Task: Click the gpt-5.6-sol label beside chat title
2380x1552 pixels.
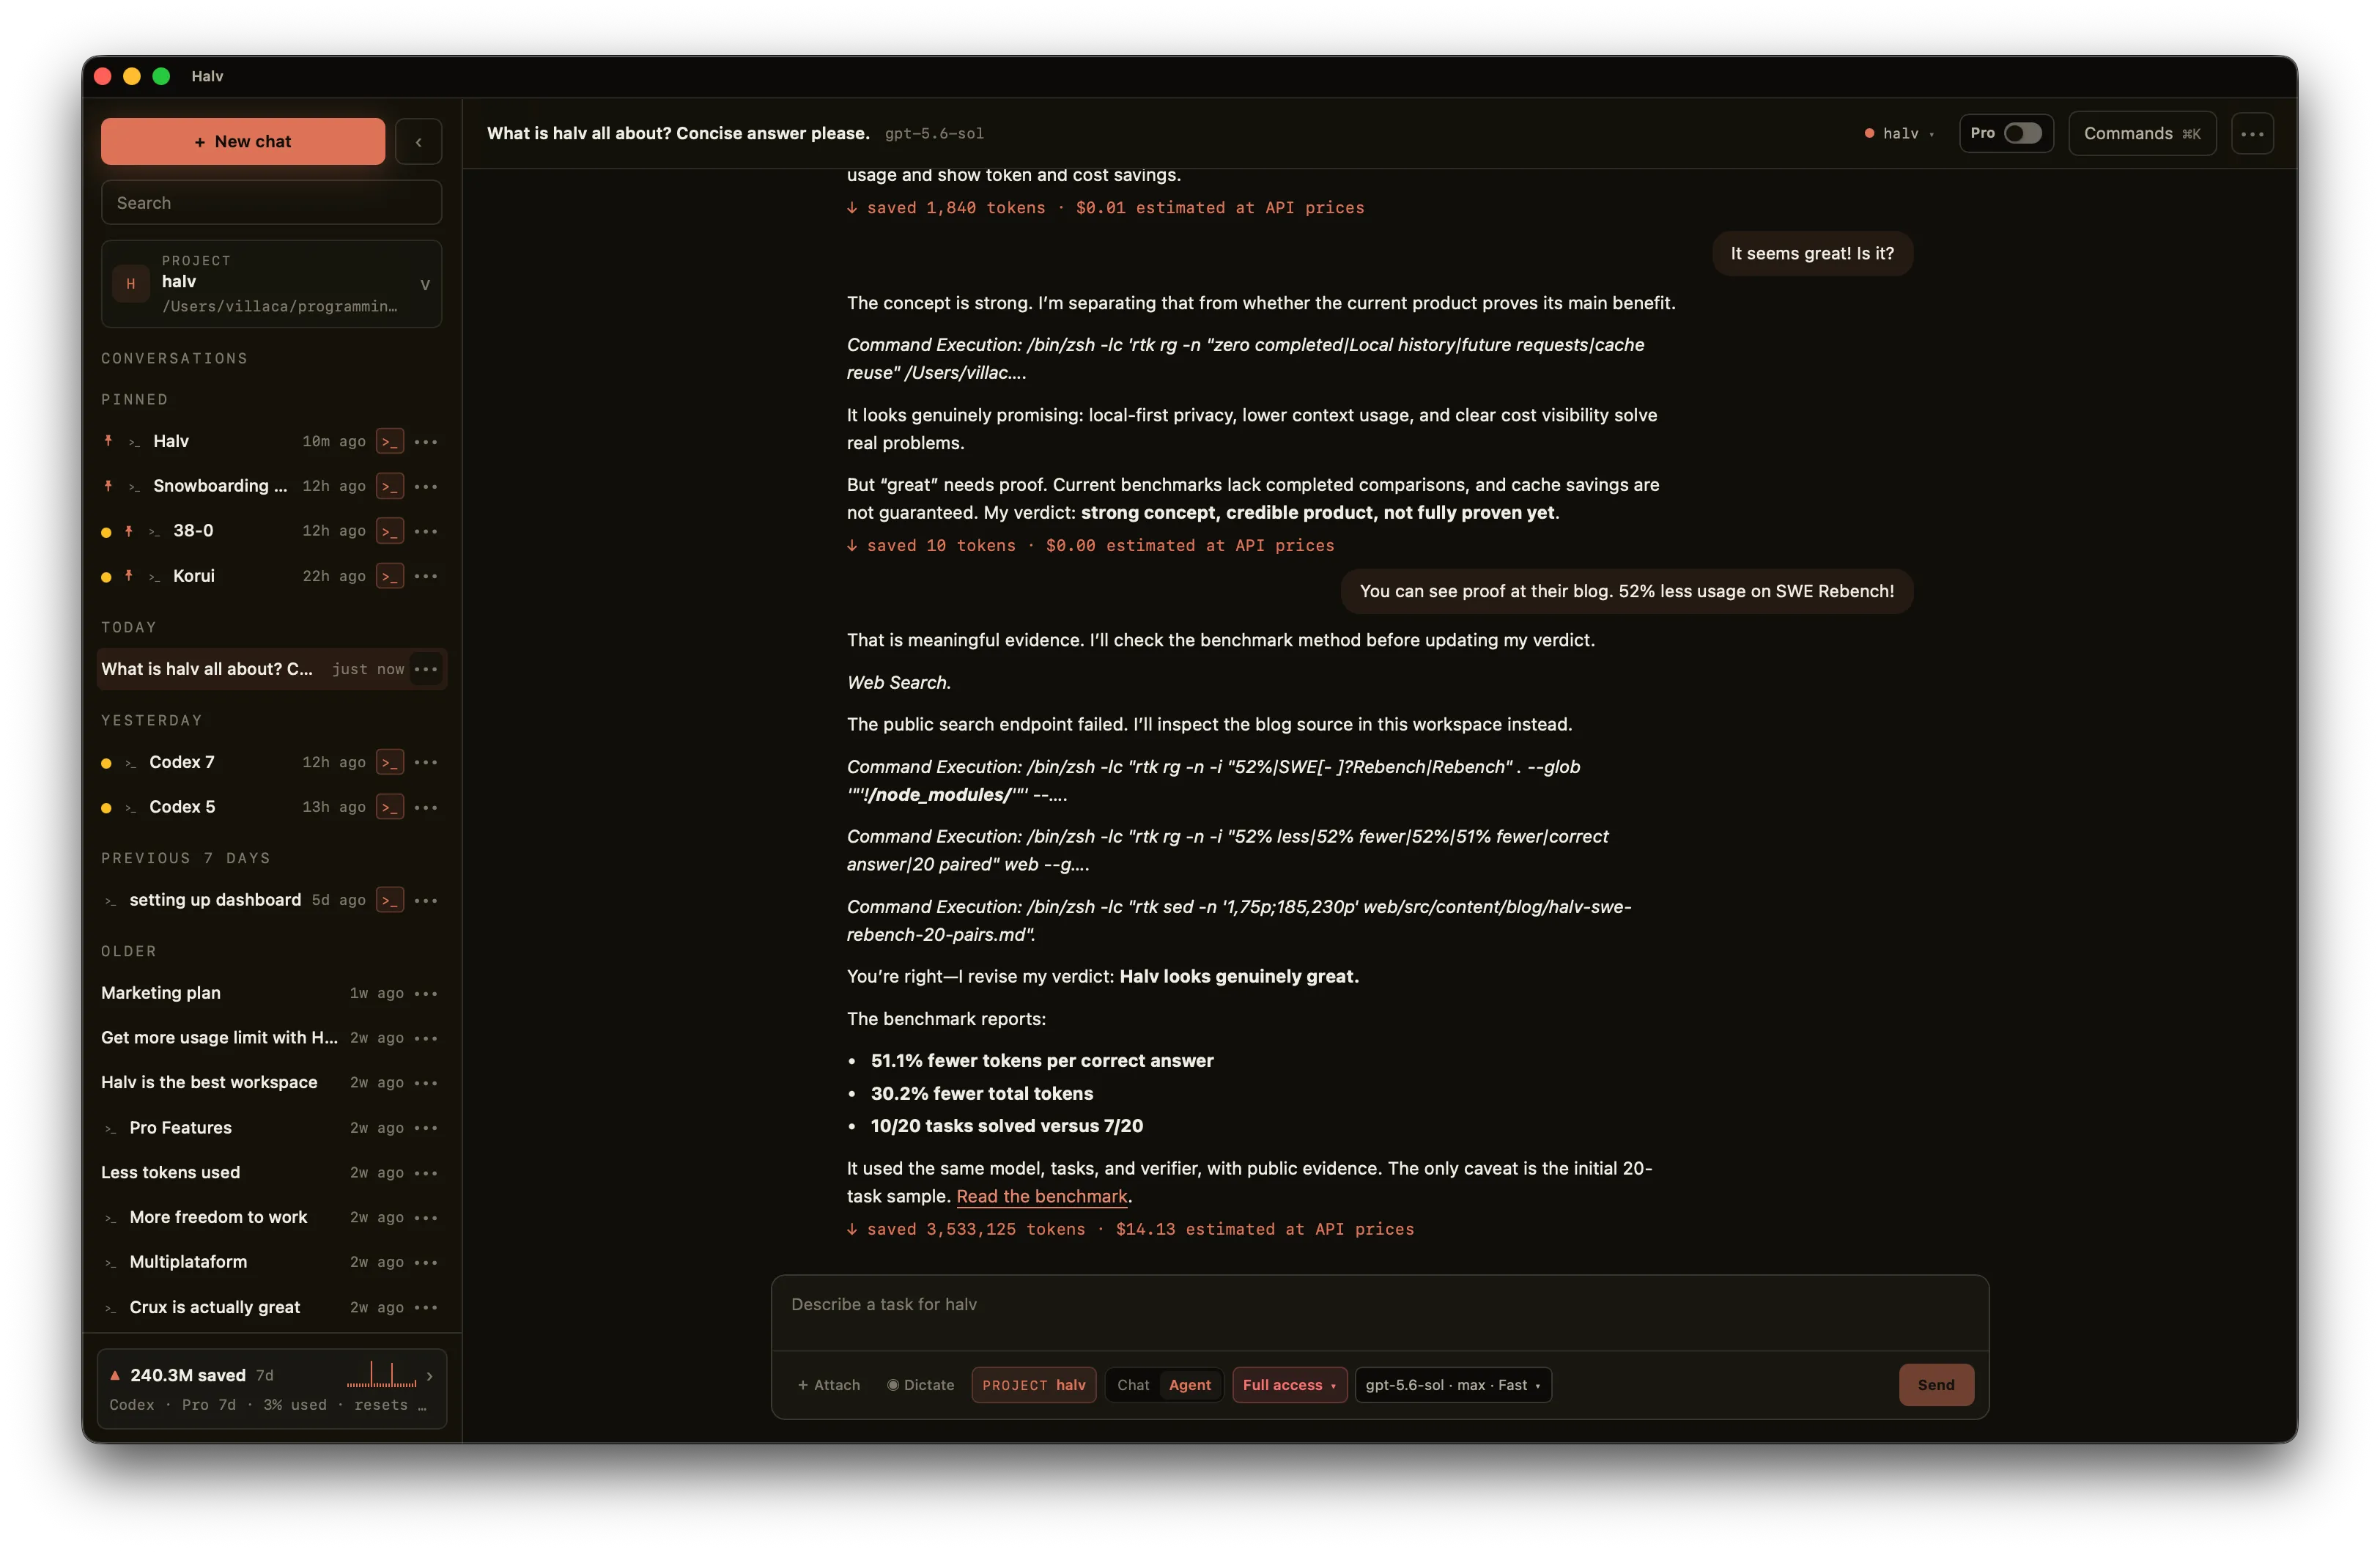Action: pos(934,134)
